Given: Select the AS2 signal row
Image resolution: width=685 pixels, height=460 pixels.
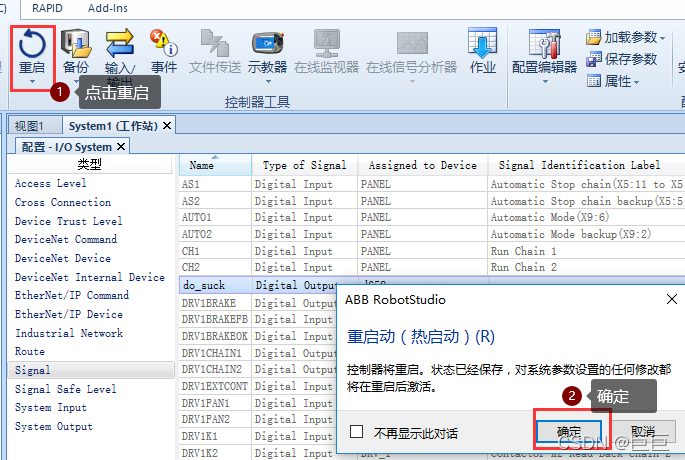Looking at the screenshot, I should tap(432, 201).
